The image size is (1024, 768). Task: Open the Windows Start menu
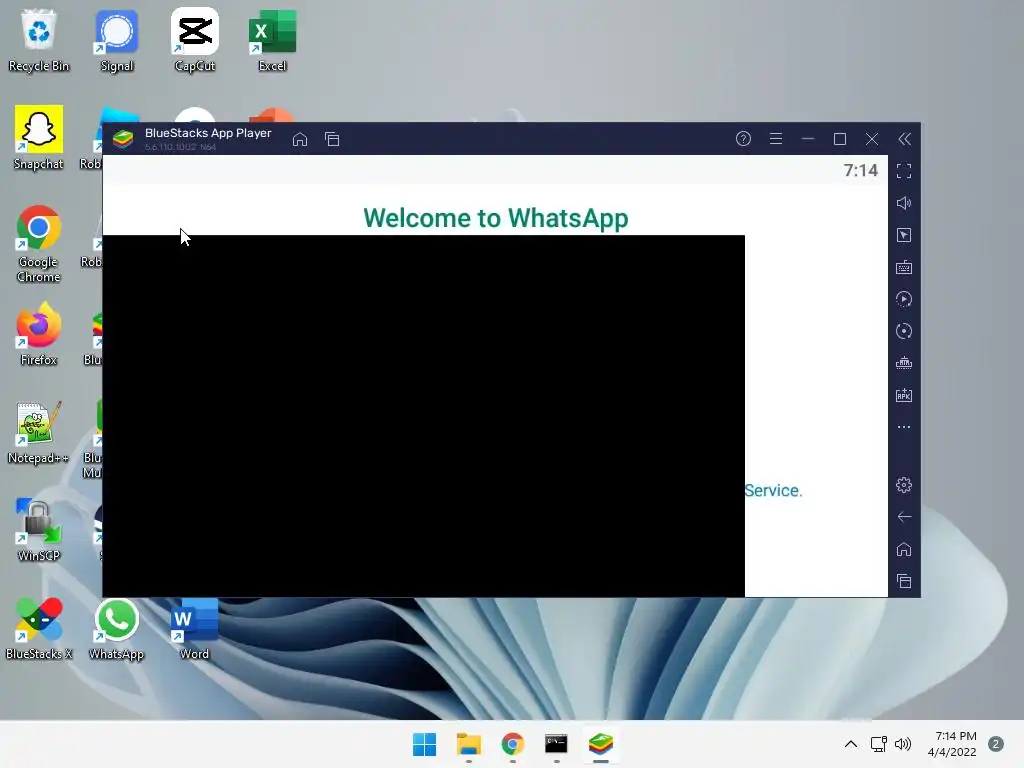point(424,744)
